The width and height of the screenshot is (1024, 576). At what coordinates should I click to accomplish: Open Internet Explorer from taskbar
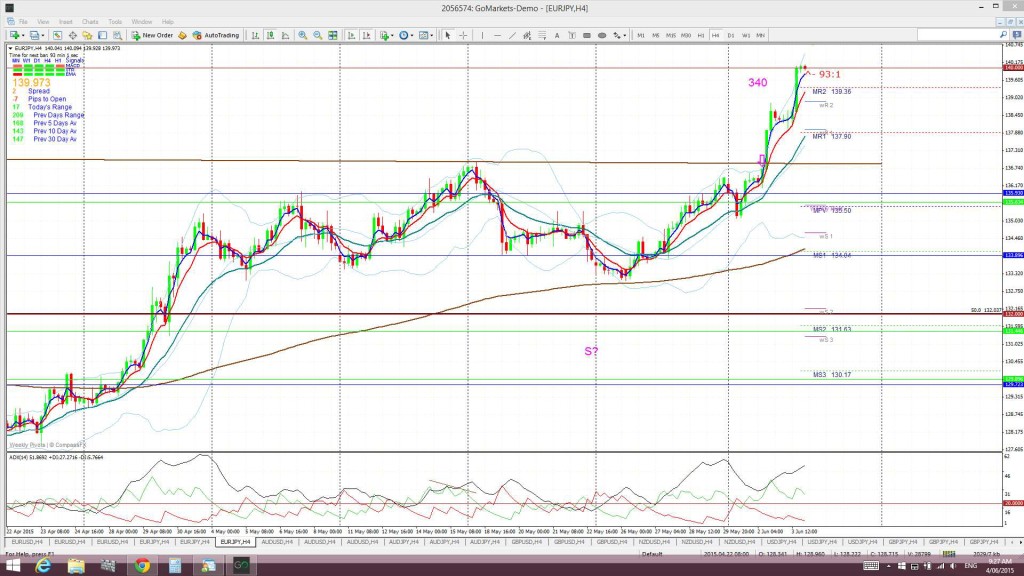pyautogui.click(x=43, y=566)
